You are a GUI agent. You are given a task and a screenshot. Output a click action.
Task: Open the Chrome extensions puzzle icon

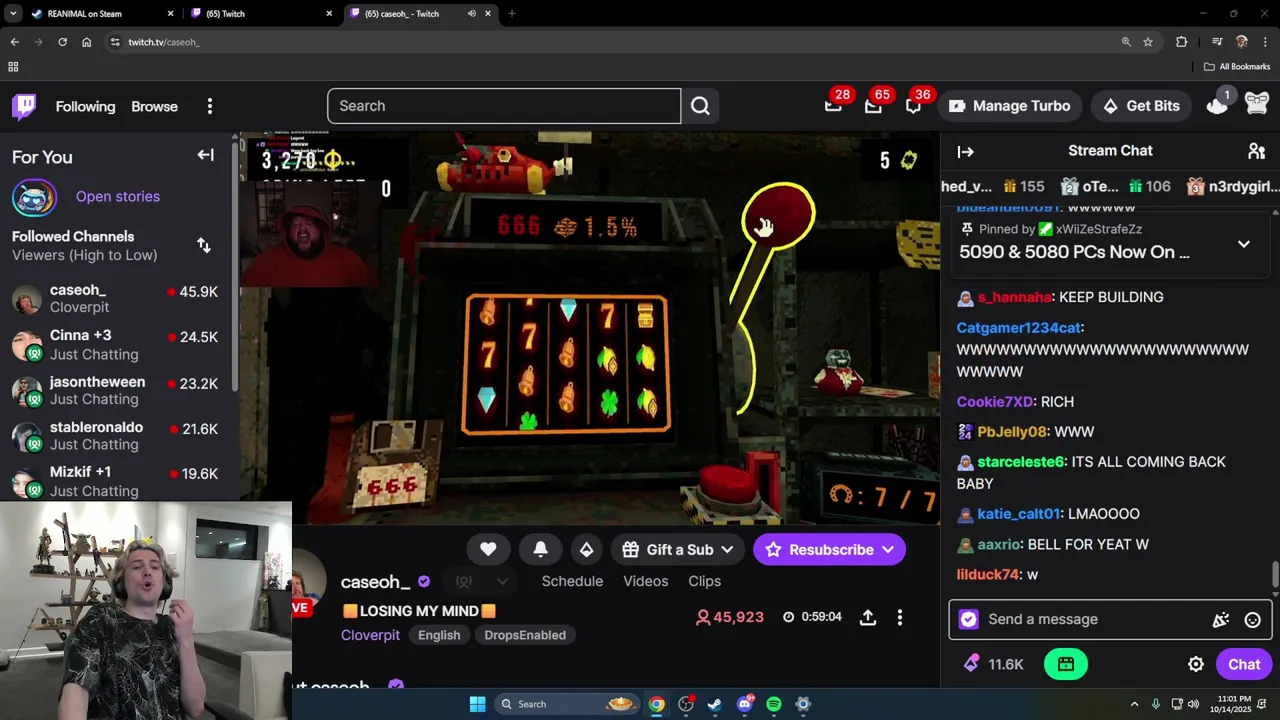point(1181,42)
